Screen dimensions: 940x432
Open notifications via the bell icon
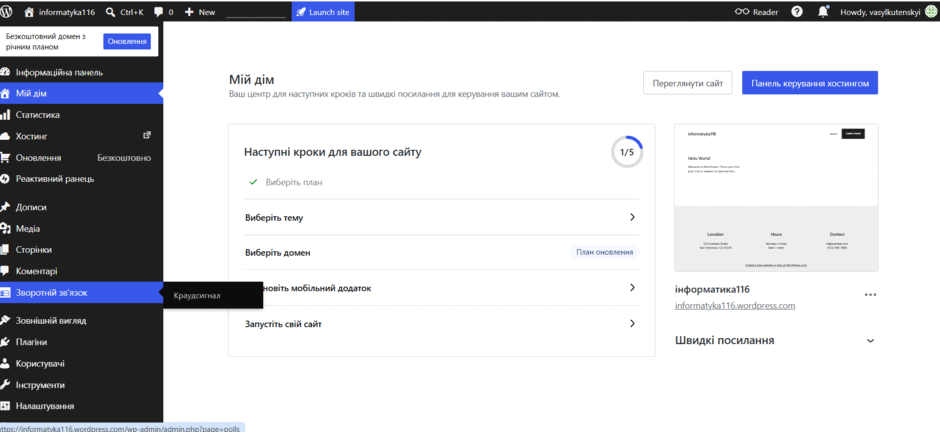[x=824, y=11]
